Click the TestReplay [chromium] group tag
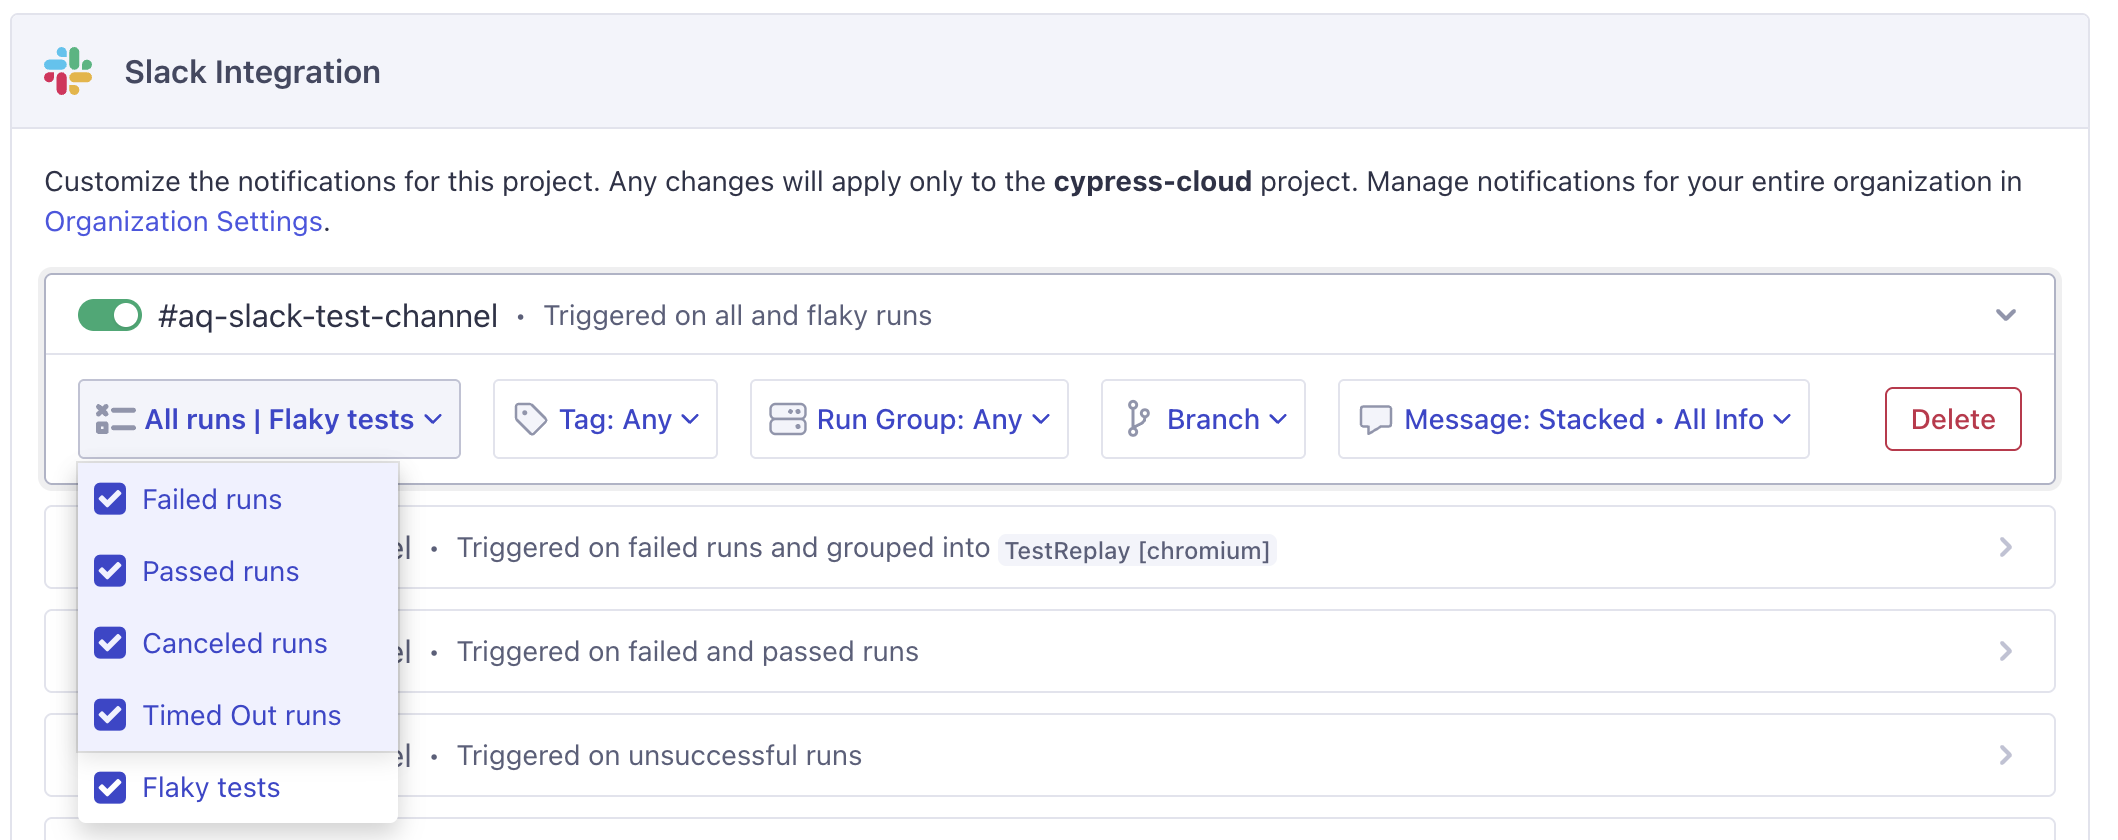This screenshot has height=840, width=2118. click(1137, 550)
